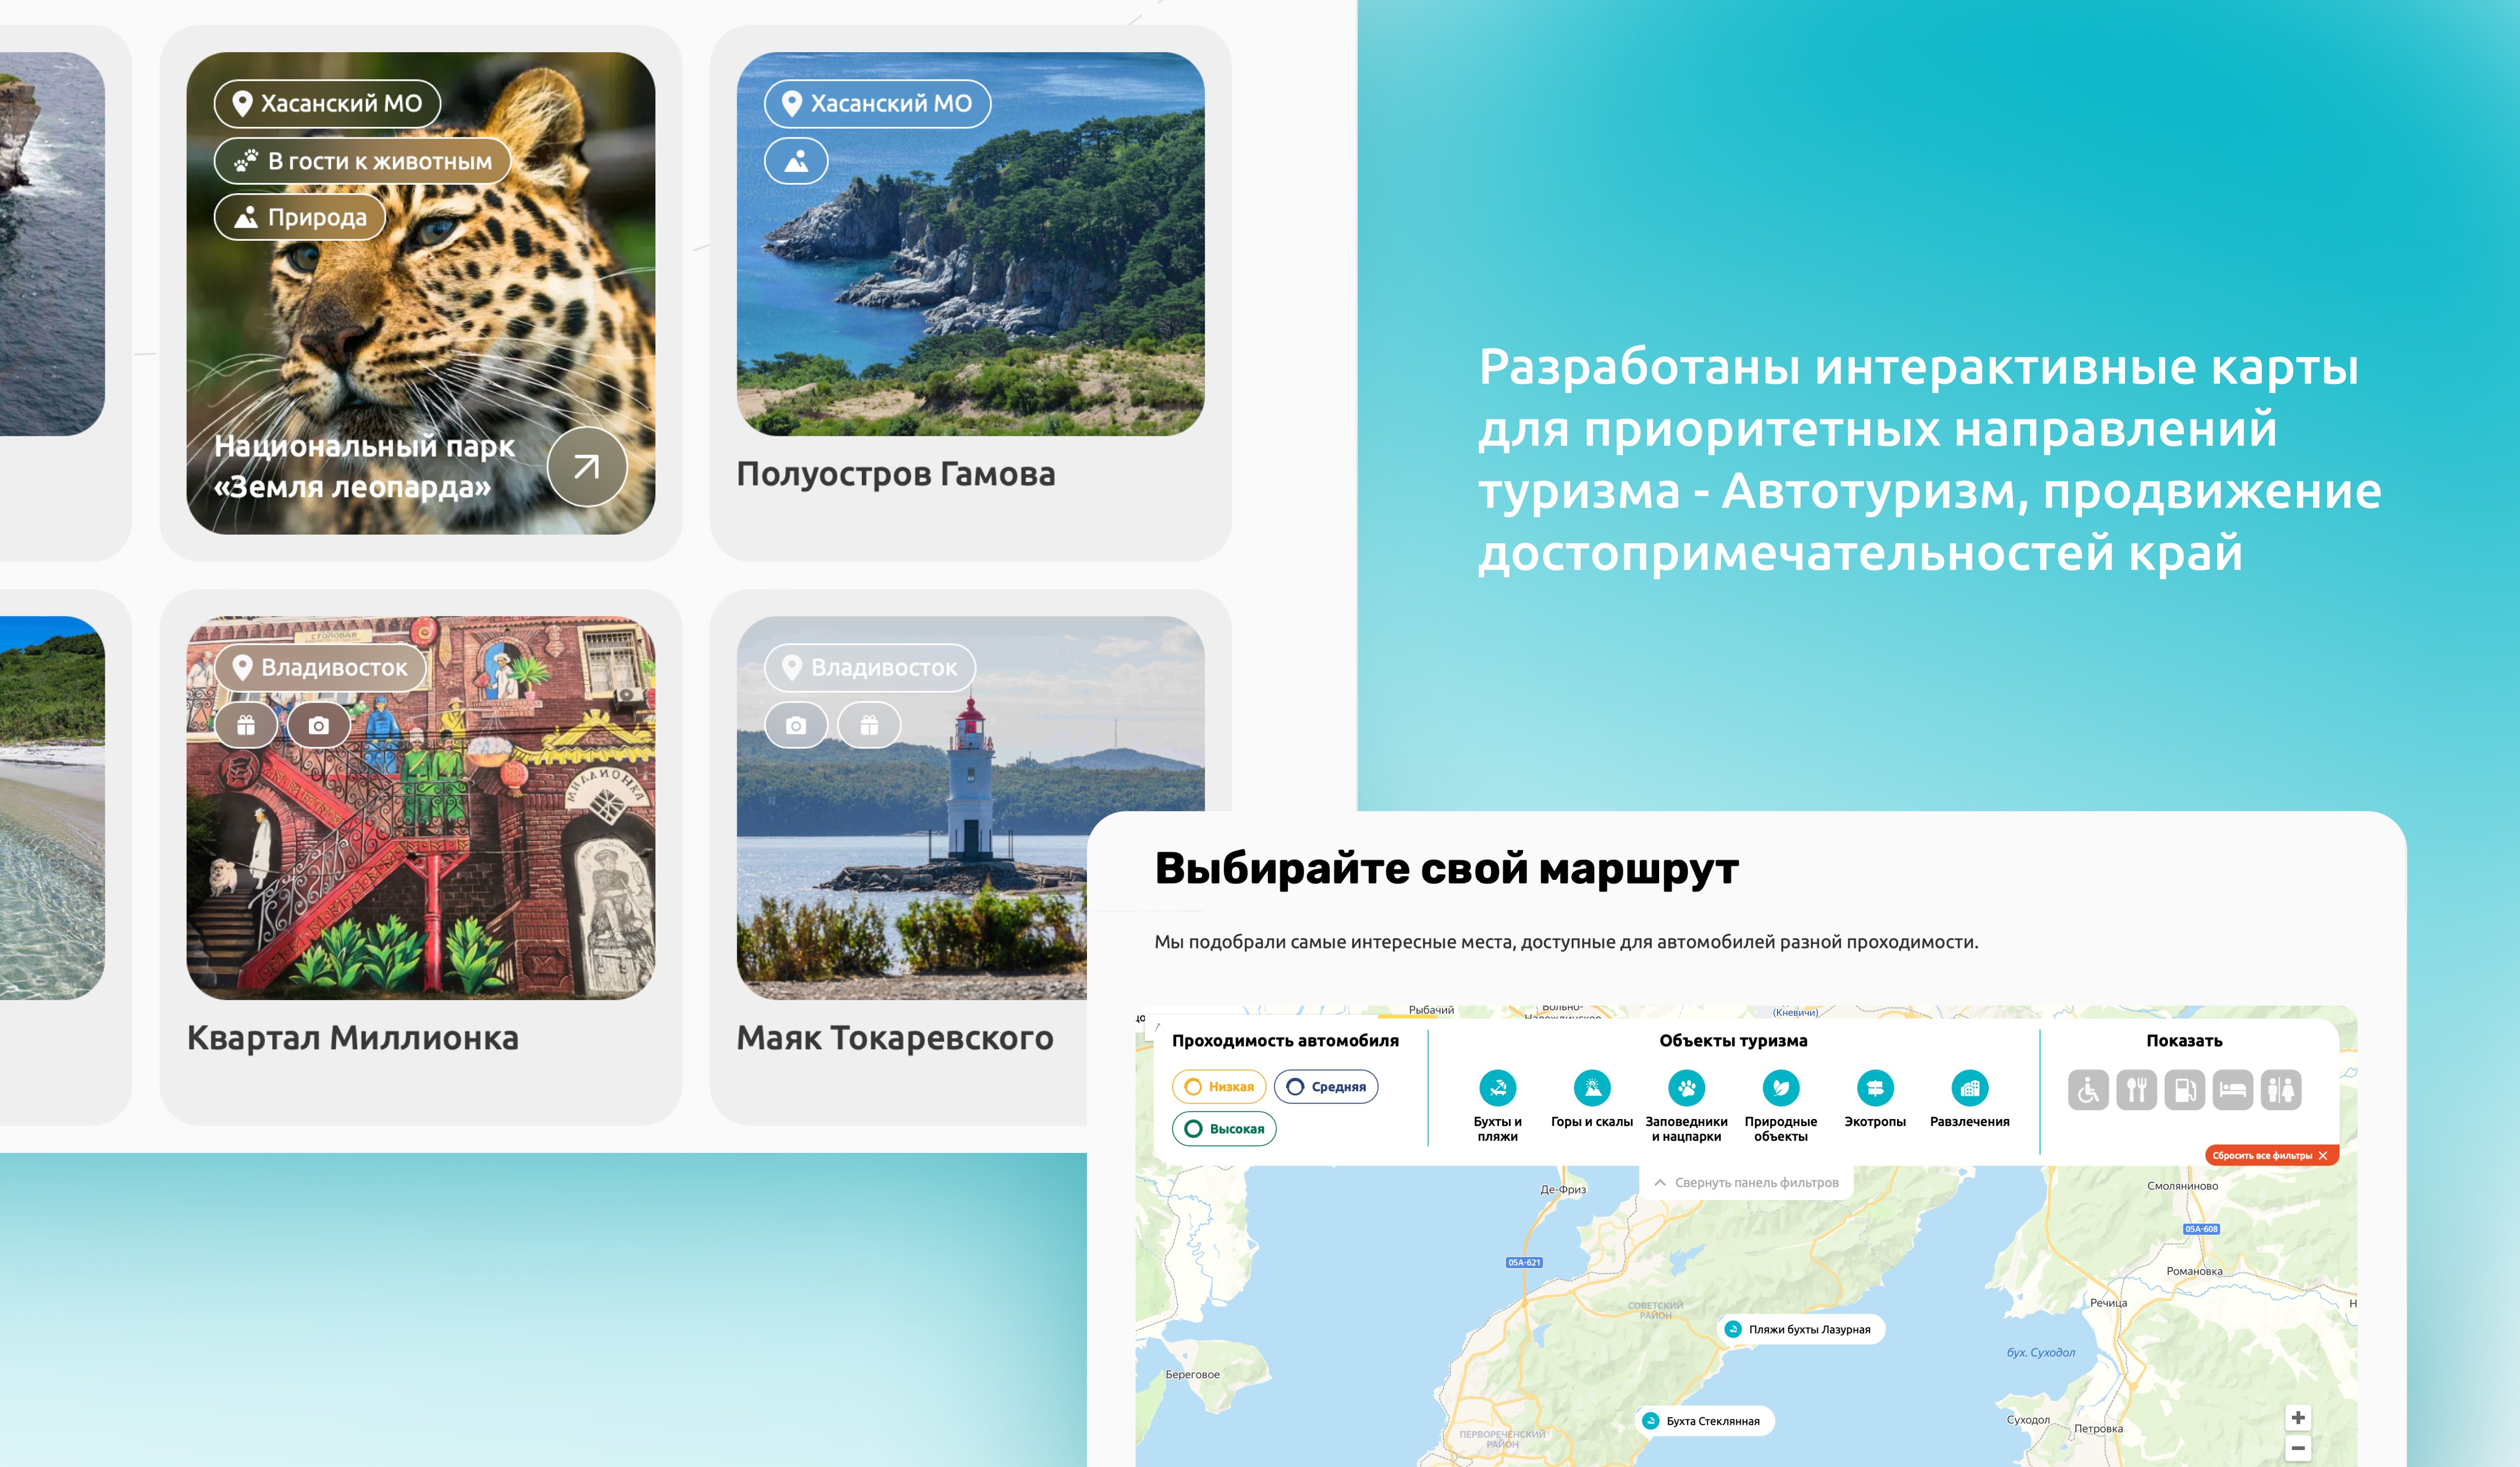Viewport: 2520px width, 1467px height.
Task: Show gas stations on map
Action: tap(2184, 1089)
